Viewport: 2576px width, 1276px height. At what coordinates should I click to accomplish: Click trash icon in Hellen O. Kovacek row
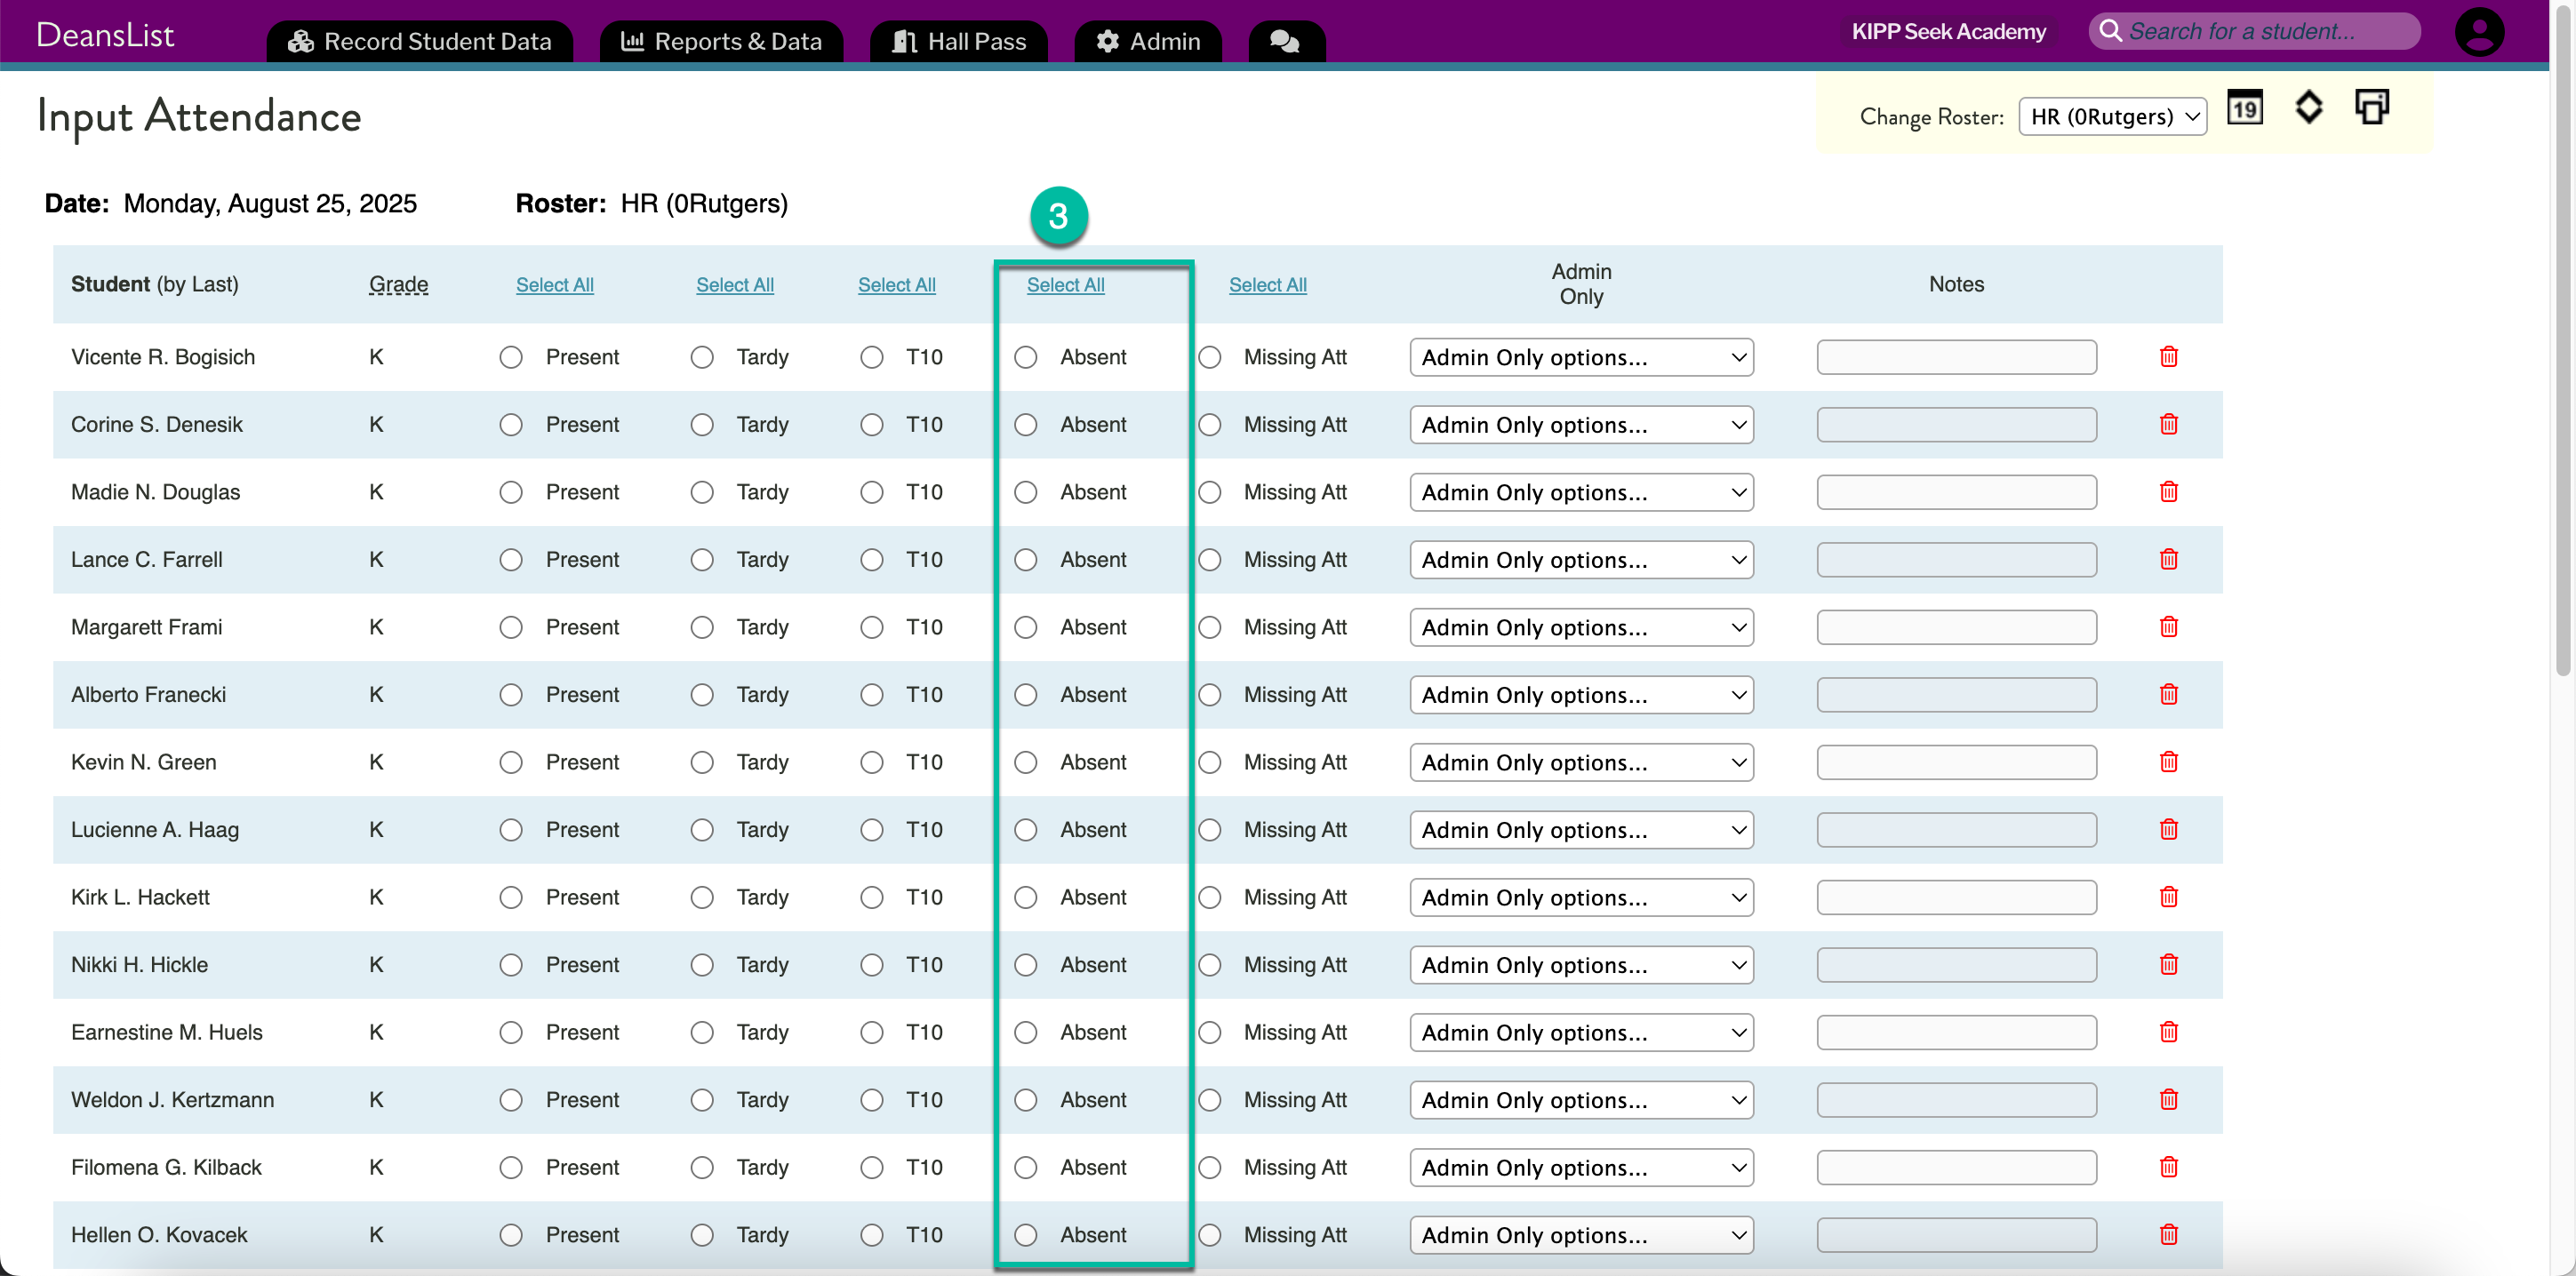click(x=2168, y=1234)
